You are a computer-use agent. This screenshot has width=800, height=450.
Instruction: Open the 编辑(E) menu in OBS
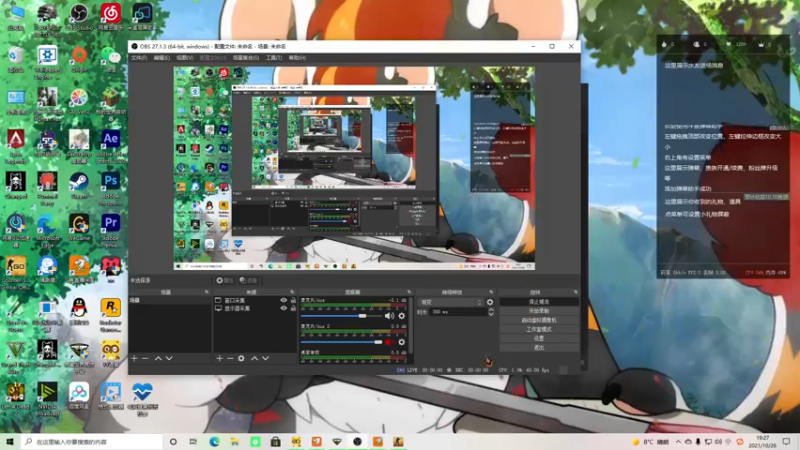[x=162, y=58]
